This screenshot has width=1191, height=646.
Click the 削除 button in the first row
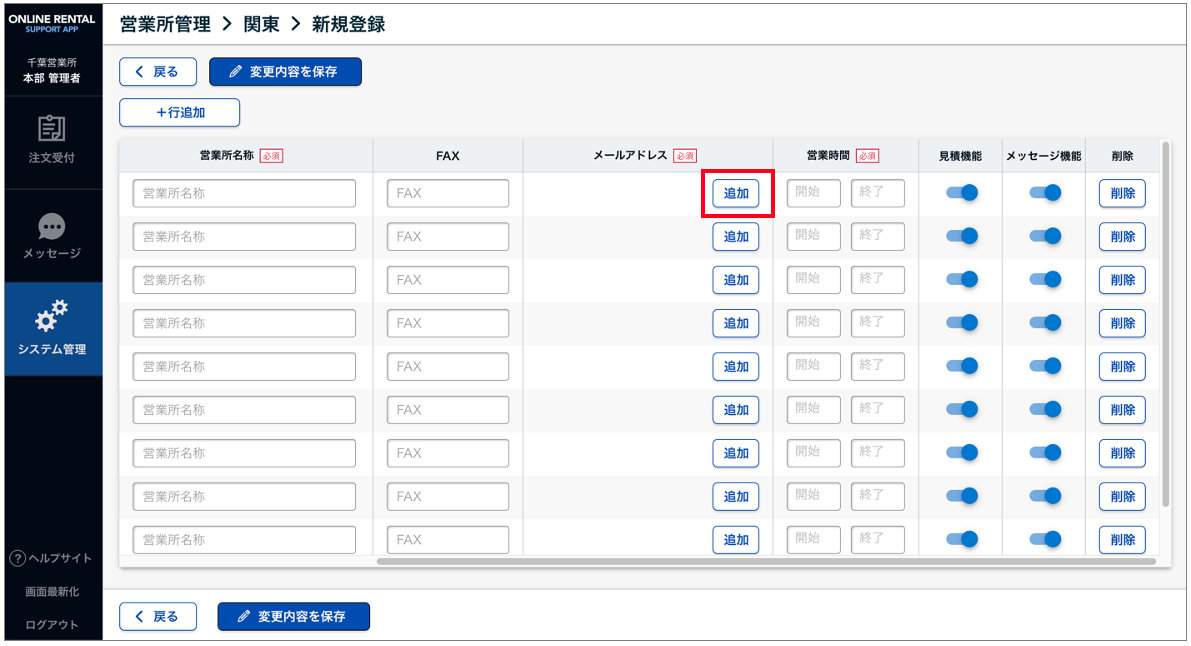1122,194
